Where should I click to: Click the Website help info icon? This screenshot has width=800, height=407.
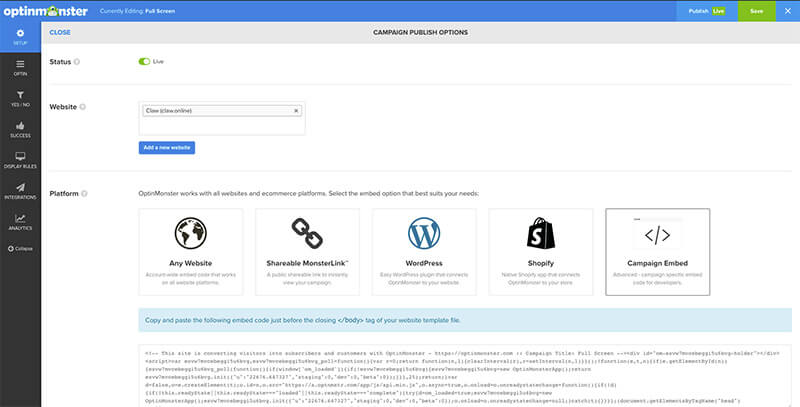(x=83, y=107)
